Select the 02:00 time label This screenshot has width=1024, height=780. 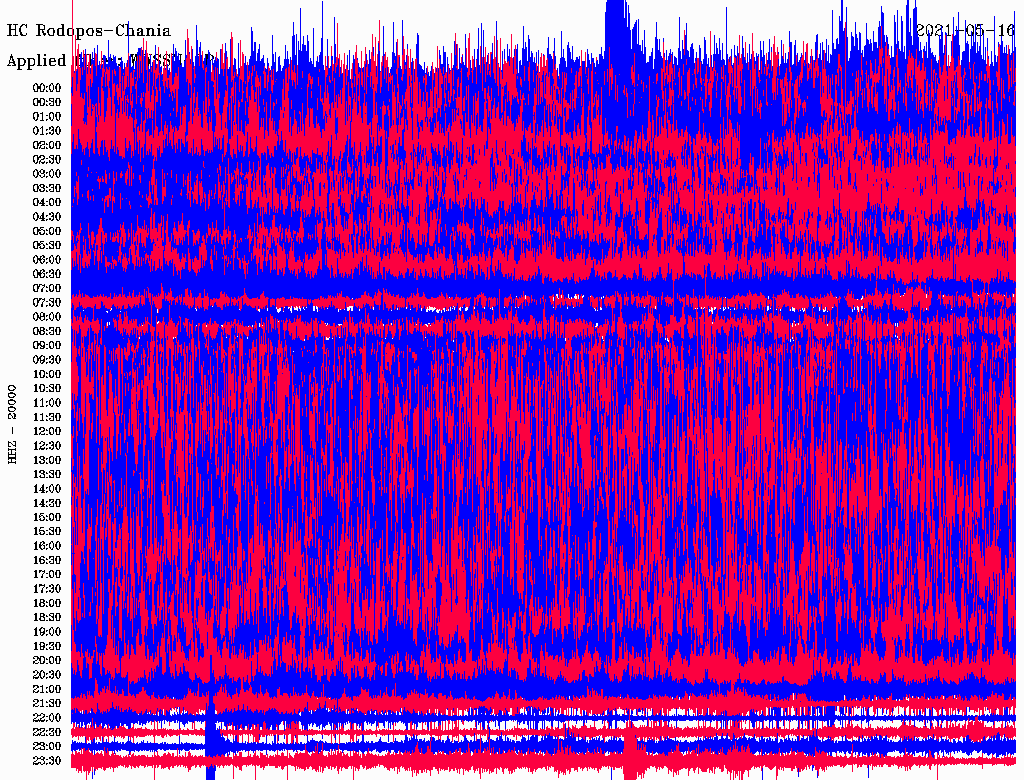coord(47,145)
